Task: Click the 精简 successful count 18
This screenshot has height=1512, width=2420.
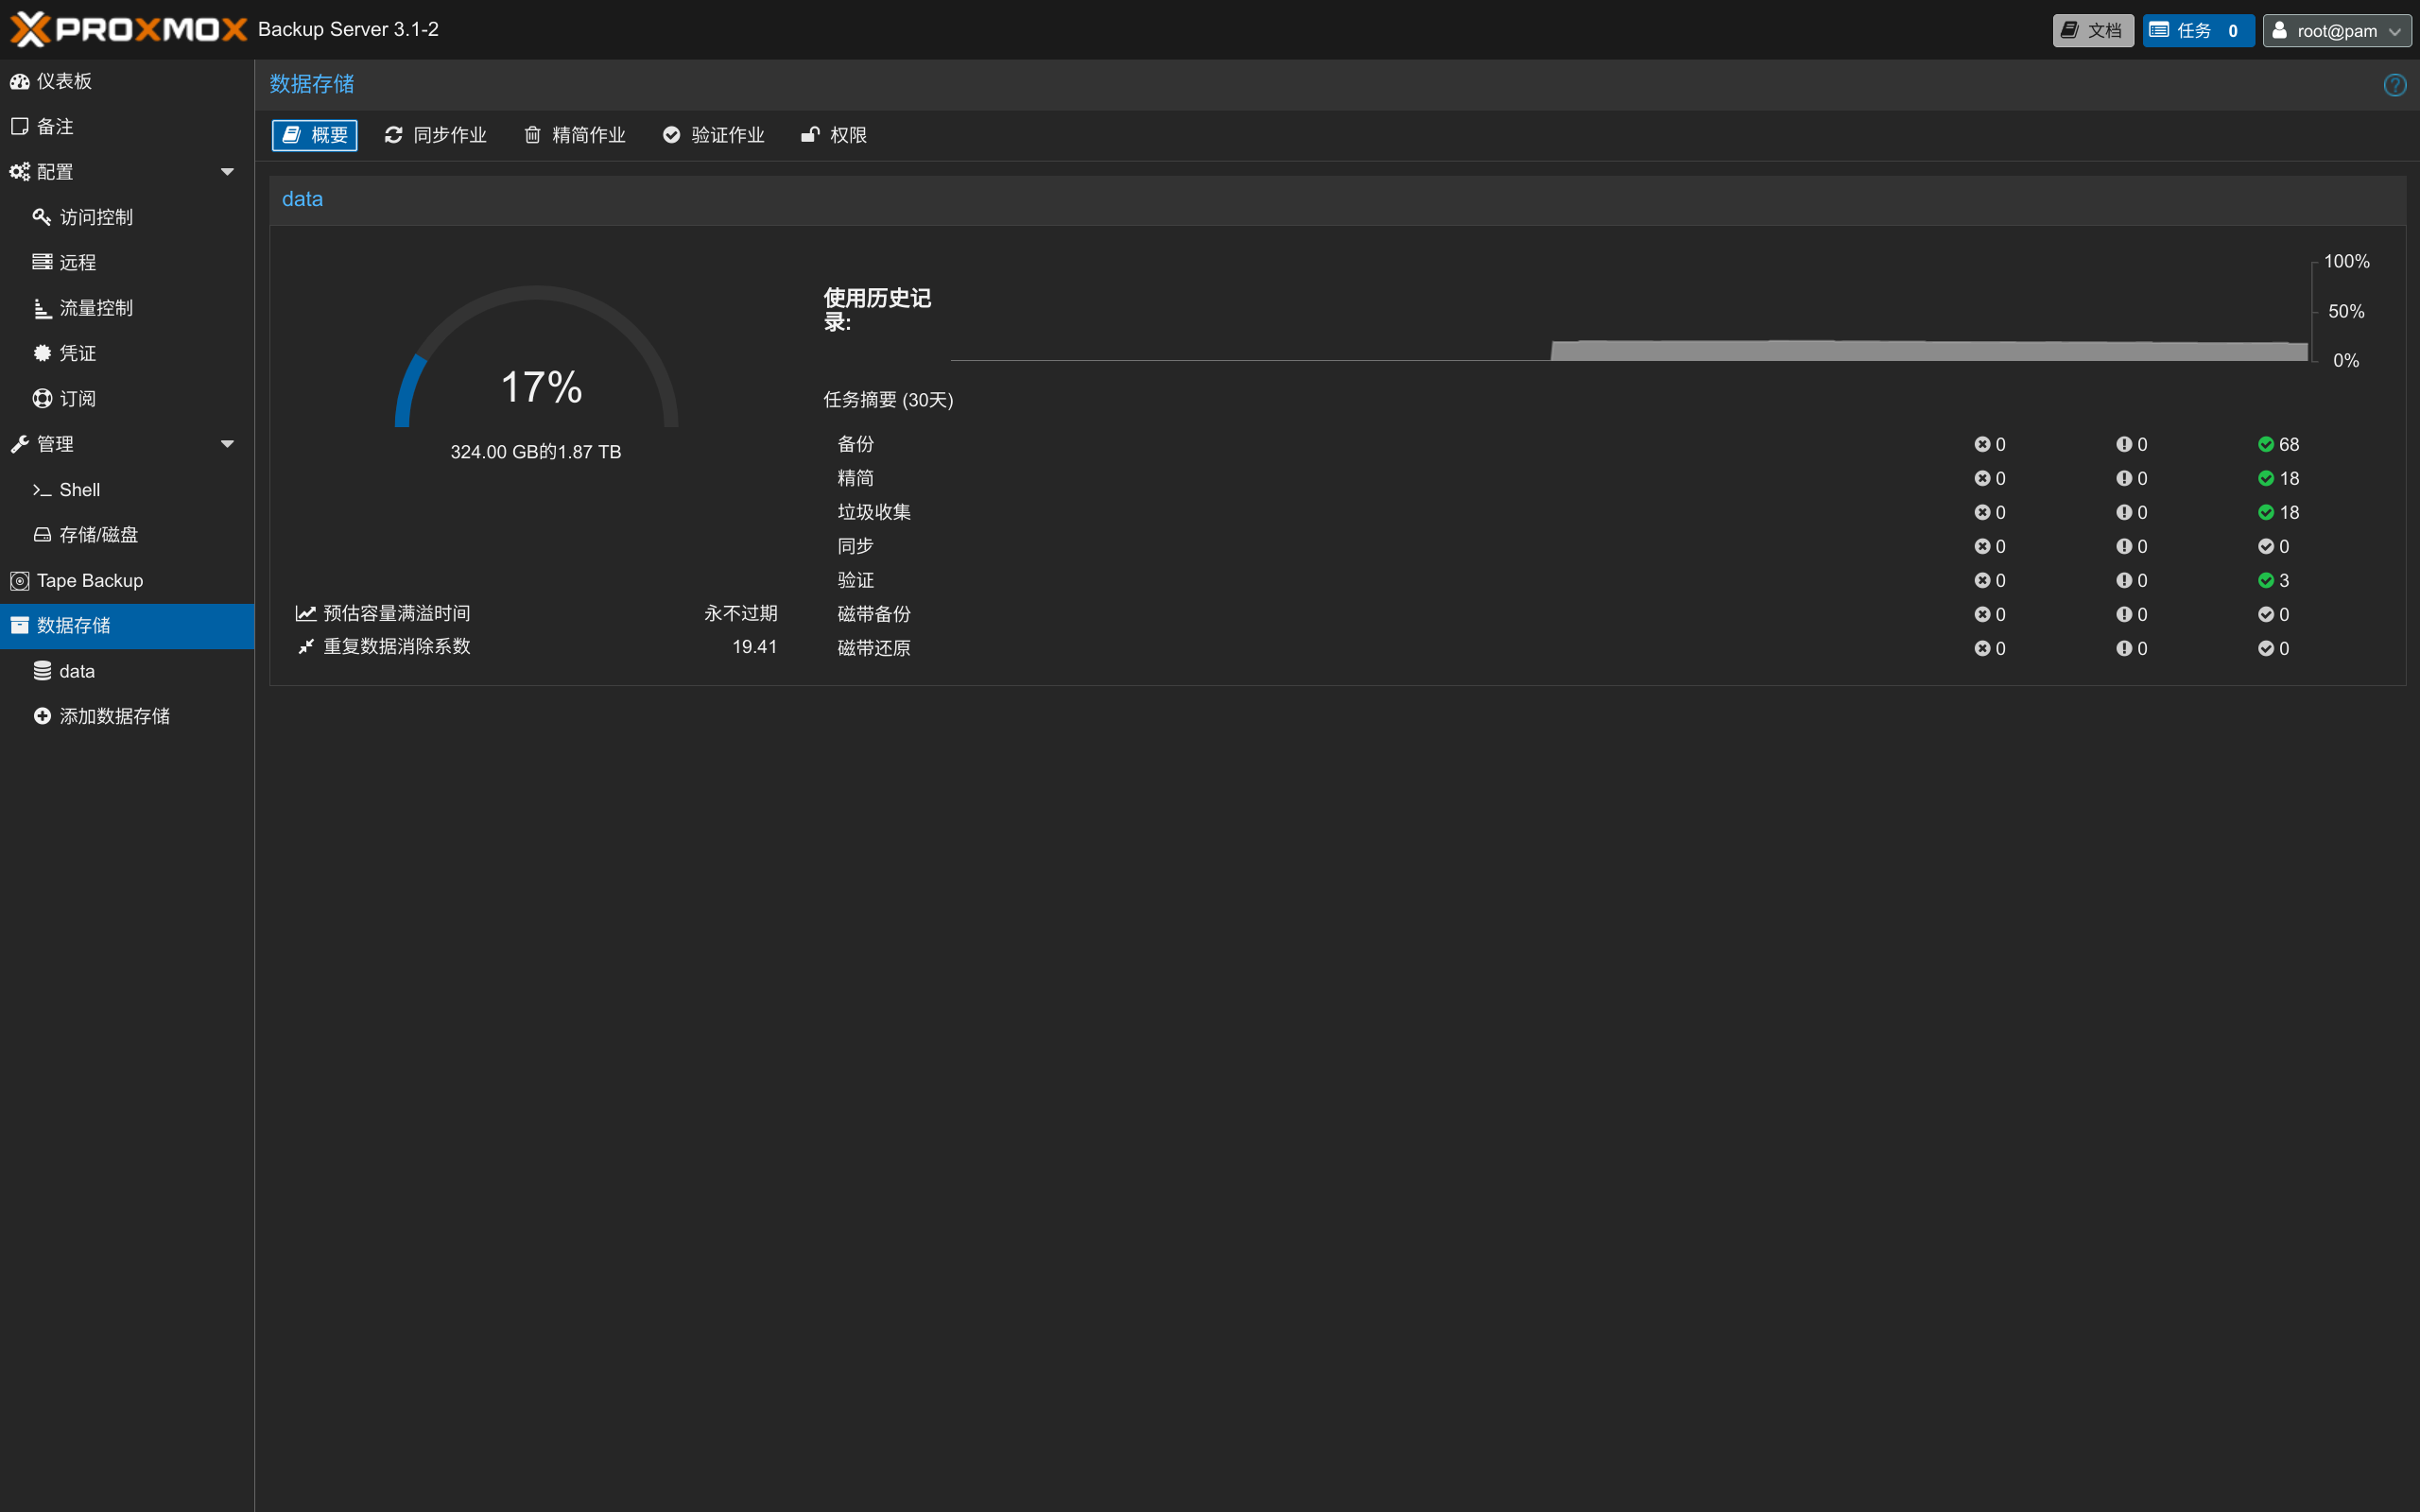Action: tap(2288, 478)
